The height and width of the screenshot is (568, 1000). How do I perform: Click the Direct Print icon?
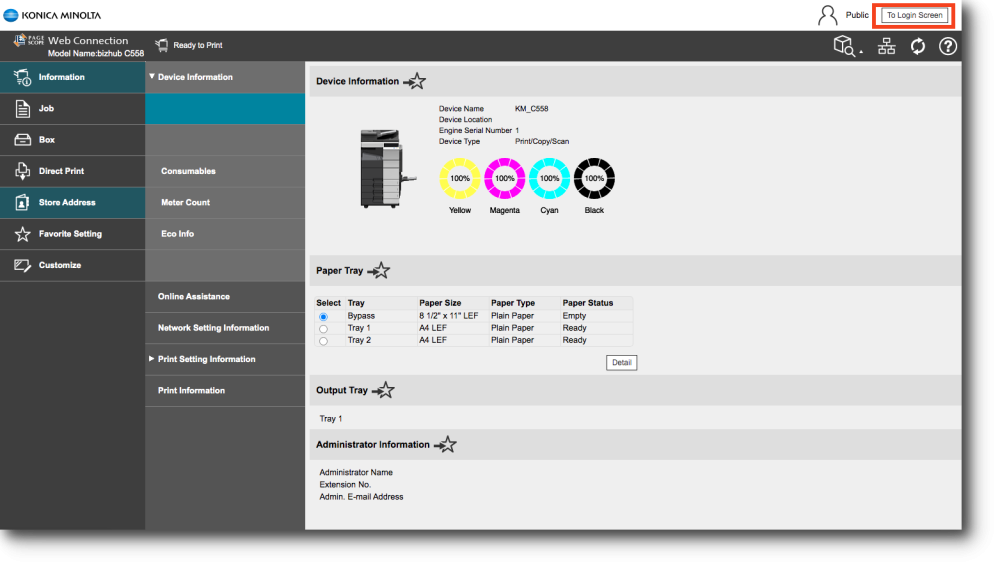click(22, 171)
